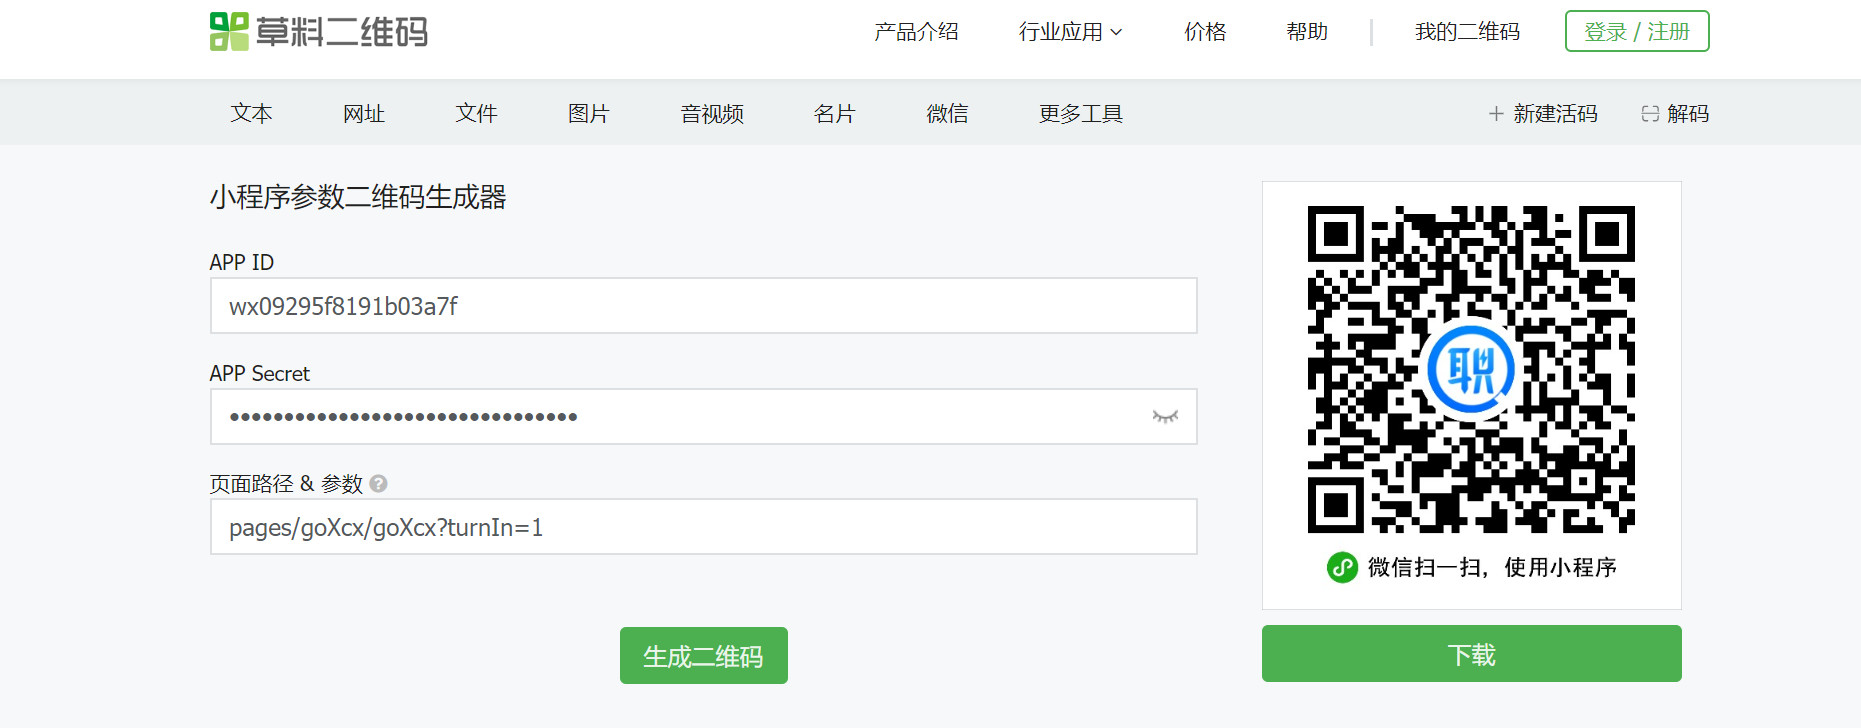Focus the APP Secret password field
This screenshot has width=1861, height=728.
pyautogui.click(x=704, y=417)
